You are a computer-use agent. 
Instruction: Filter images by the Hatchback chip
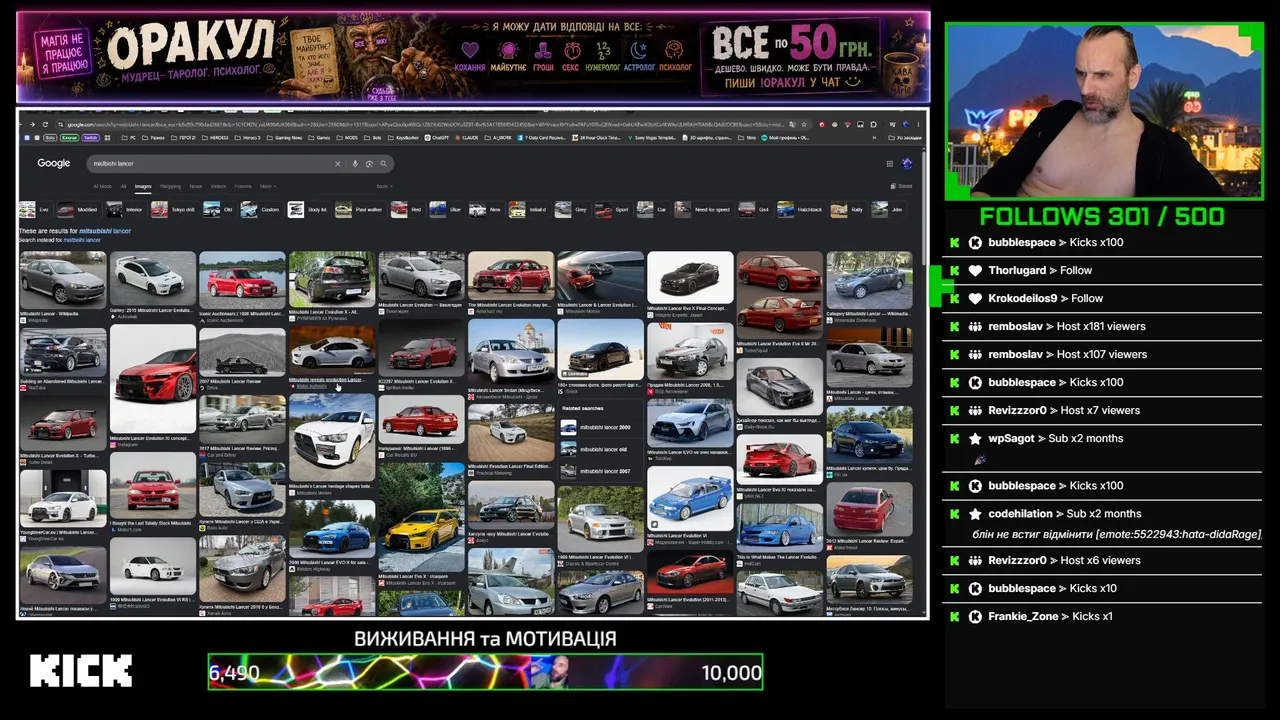802,210
